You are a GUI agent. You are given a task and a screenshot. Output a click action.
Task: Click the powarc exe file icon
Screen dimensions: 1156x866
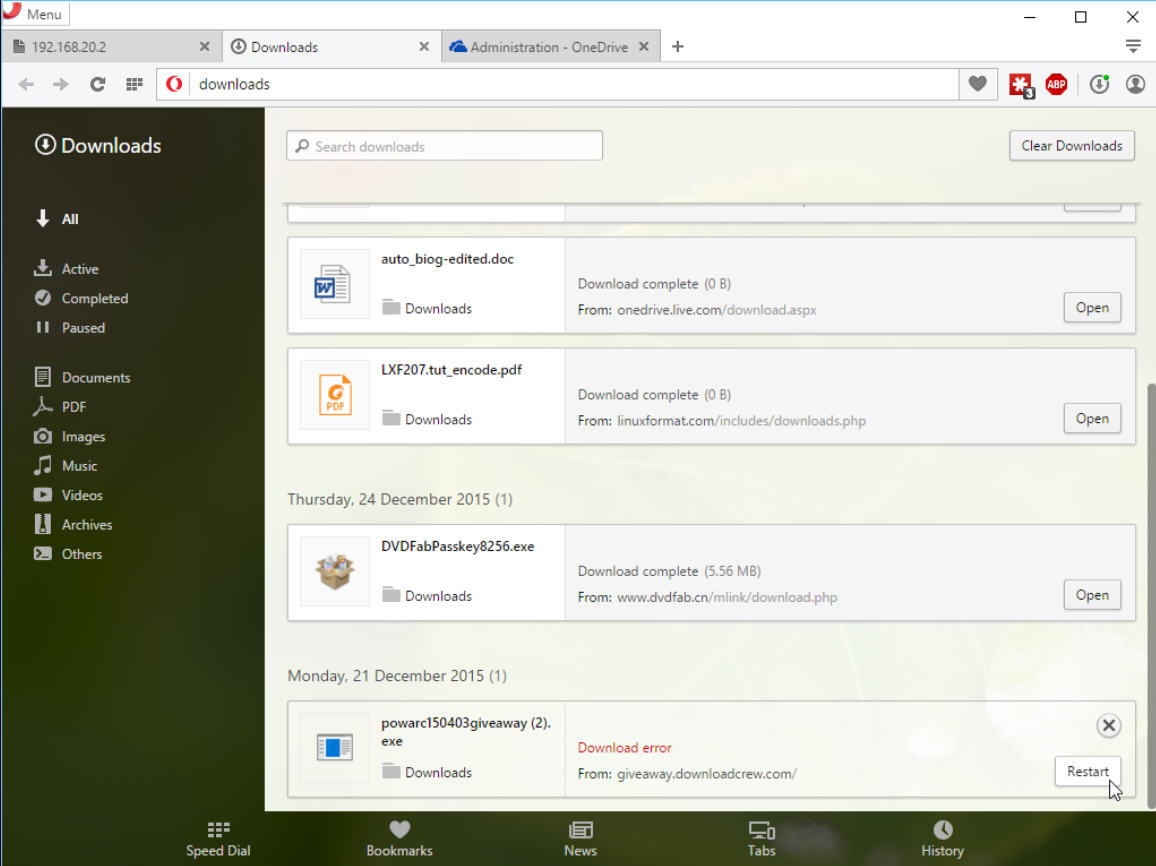[334, 747]
